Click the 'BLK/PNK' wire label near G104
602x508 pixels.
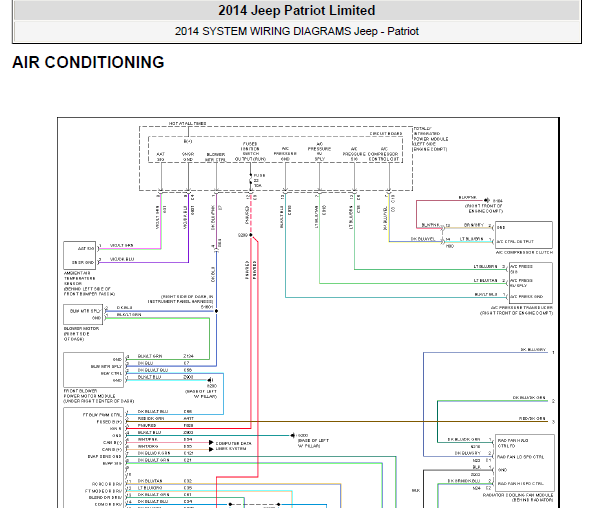tap(468, 197)
